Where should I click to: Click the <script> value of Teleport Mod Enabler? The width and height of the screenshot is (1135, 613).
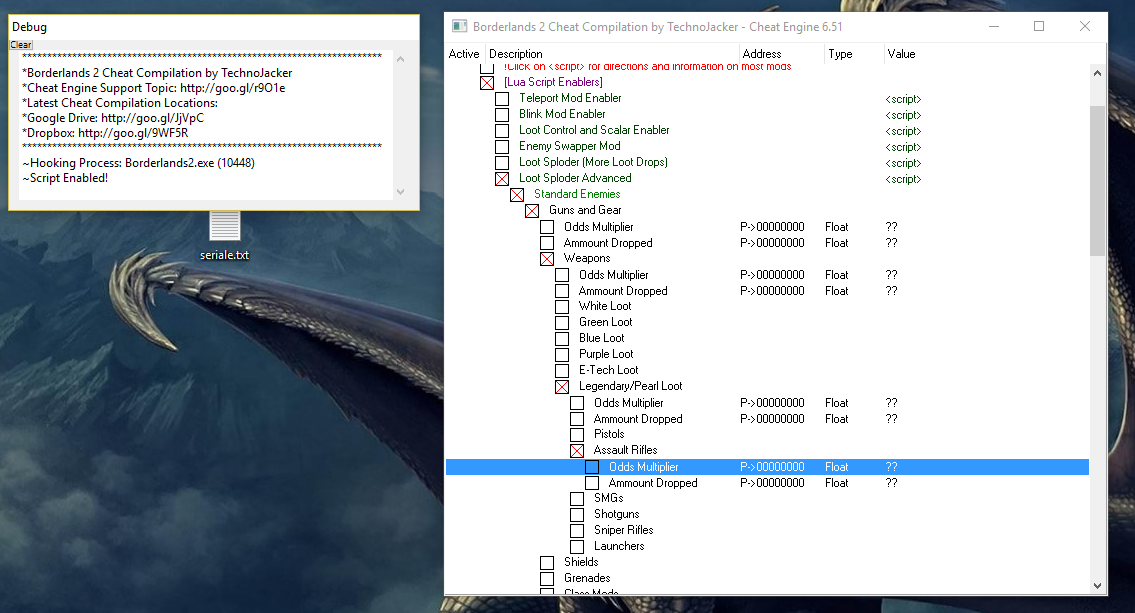(903, 99)
